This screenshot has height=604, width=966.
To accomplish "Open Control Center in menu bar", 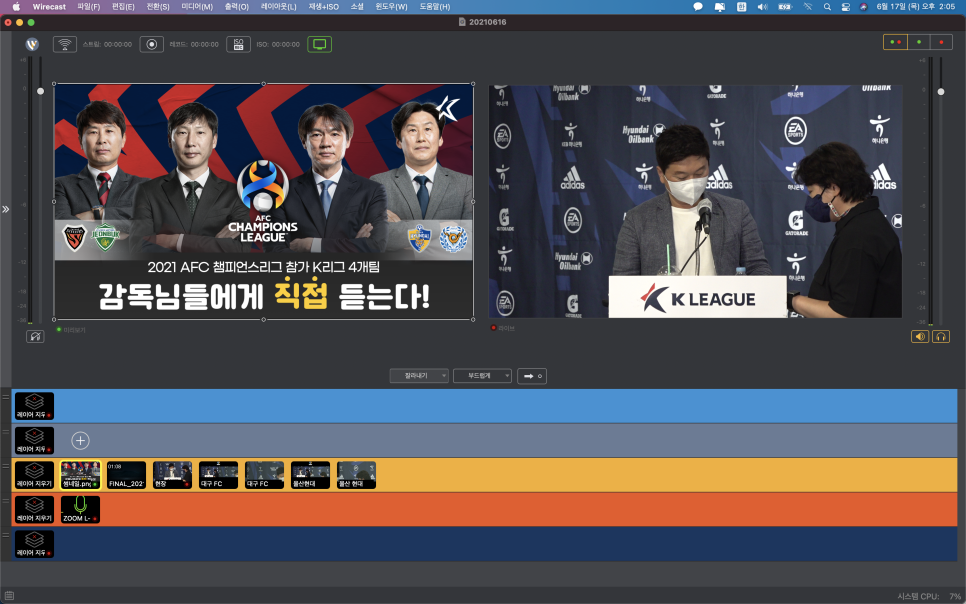I will [x=846, y=7].
